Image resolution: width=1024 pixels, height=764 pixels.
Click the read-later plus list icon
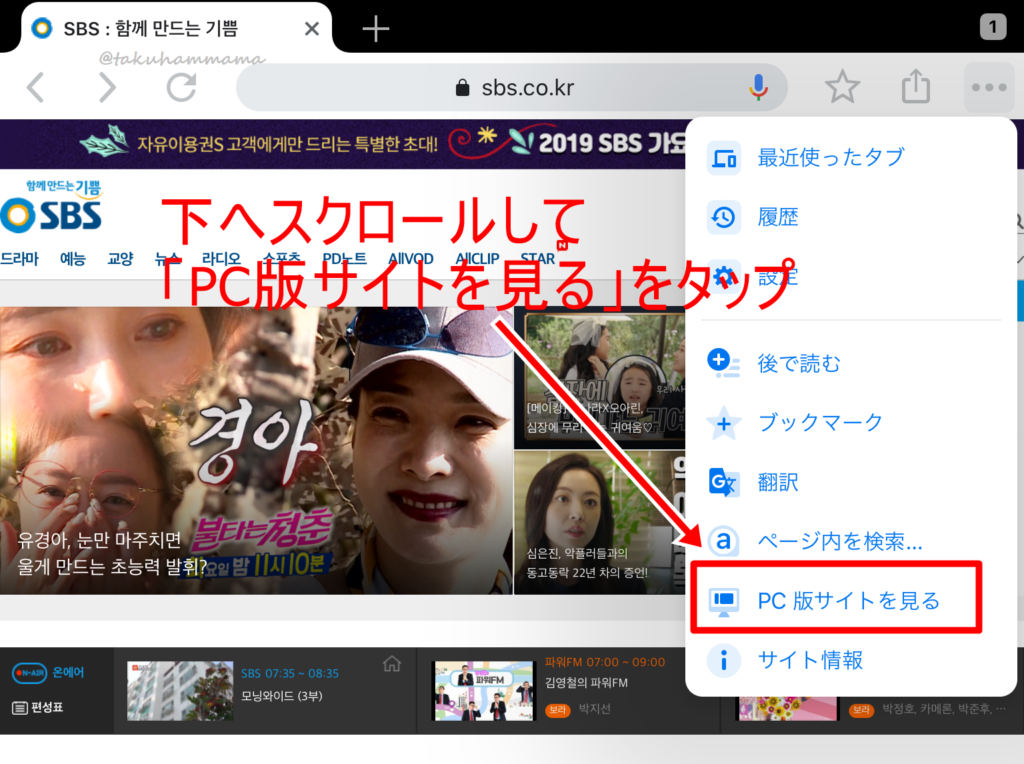tap(724, 363)
